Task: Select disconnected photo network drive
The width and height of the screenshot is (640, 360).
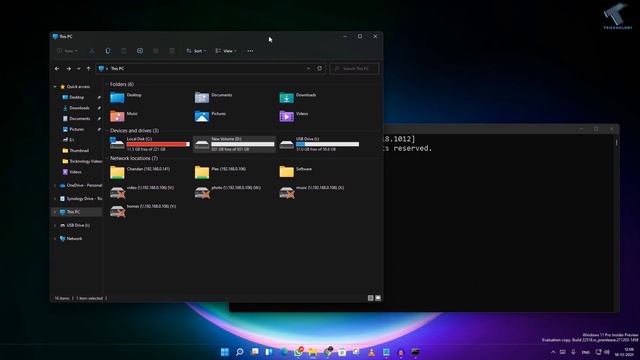Action: point(228,192)
